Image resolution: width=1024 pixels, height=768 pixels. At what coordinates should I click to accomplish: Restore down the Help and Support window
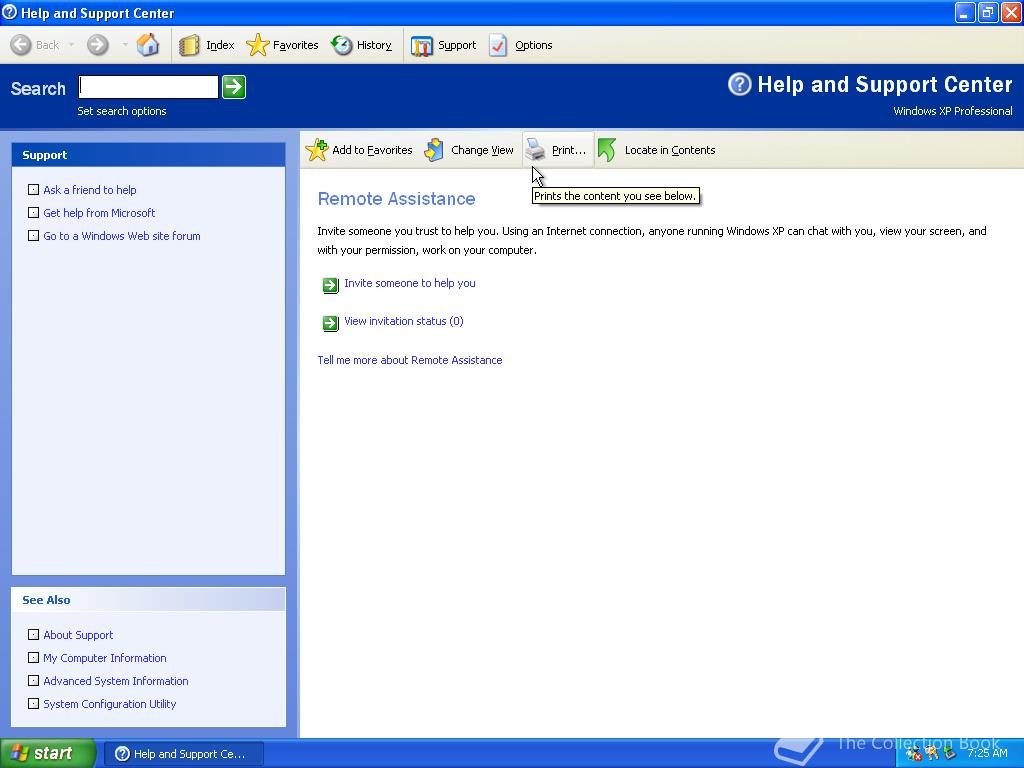click(988, 12)
